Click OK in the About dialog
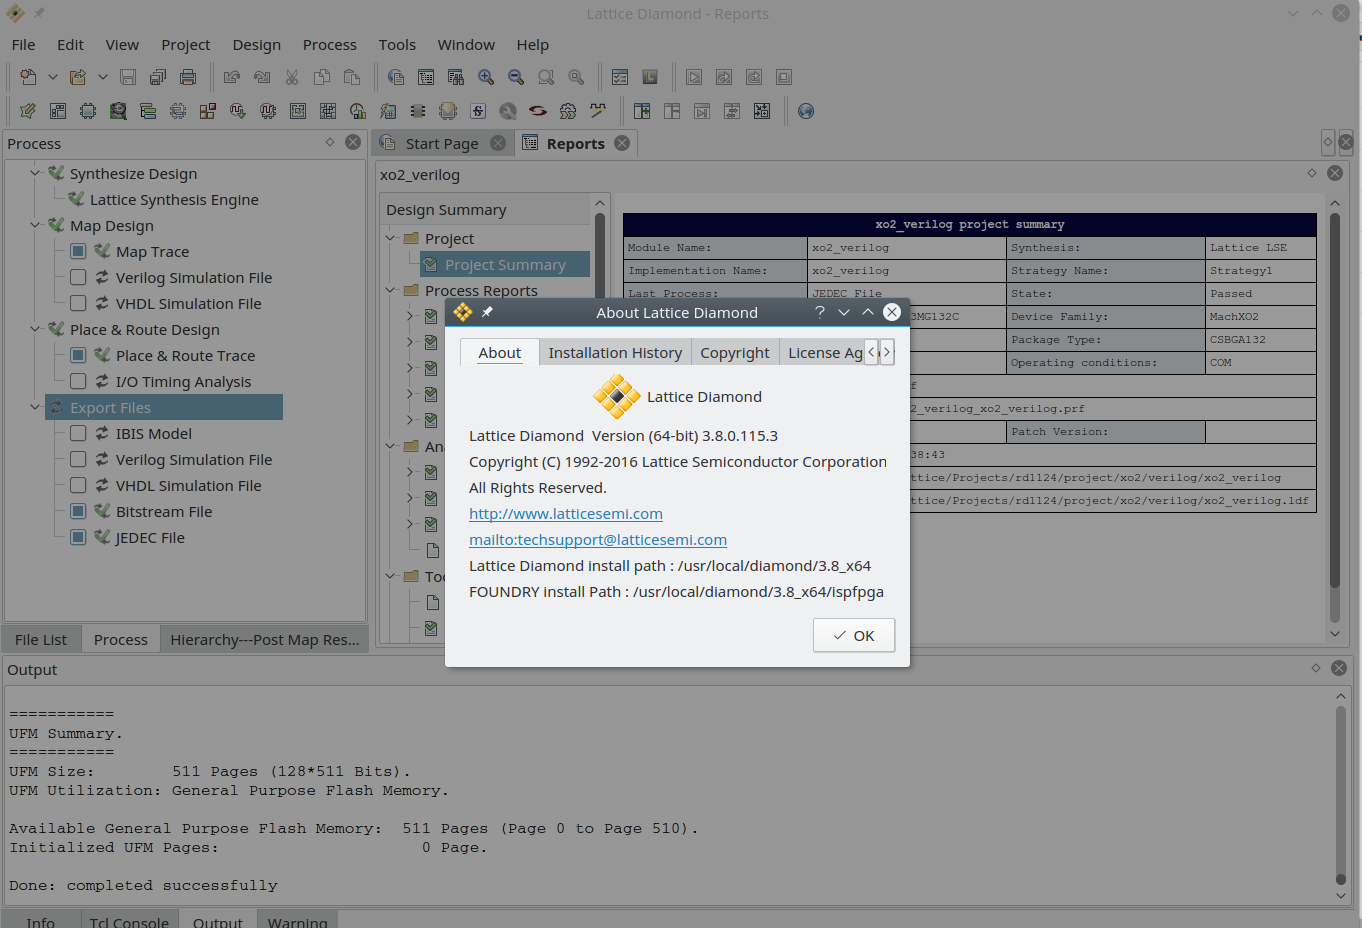The image size is (1362, 928). click(854, 636)
